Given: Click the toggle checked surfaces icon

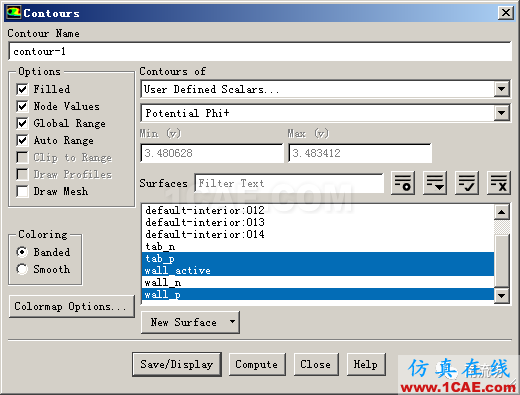Looking at the screenshot, I should (467, 183).
